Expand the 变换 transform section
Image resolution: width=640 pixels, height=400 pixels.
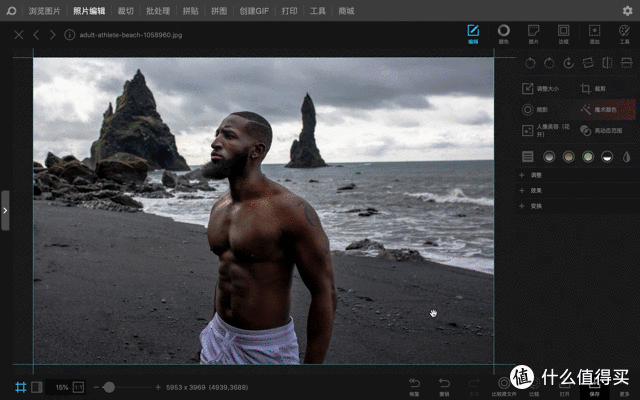coord(577,206)
